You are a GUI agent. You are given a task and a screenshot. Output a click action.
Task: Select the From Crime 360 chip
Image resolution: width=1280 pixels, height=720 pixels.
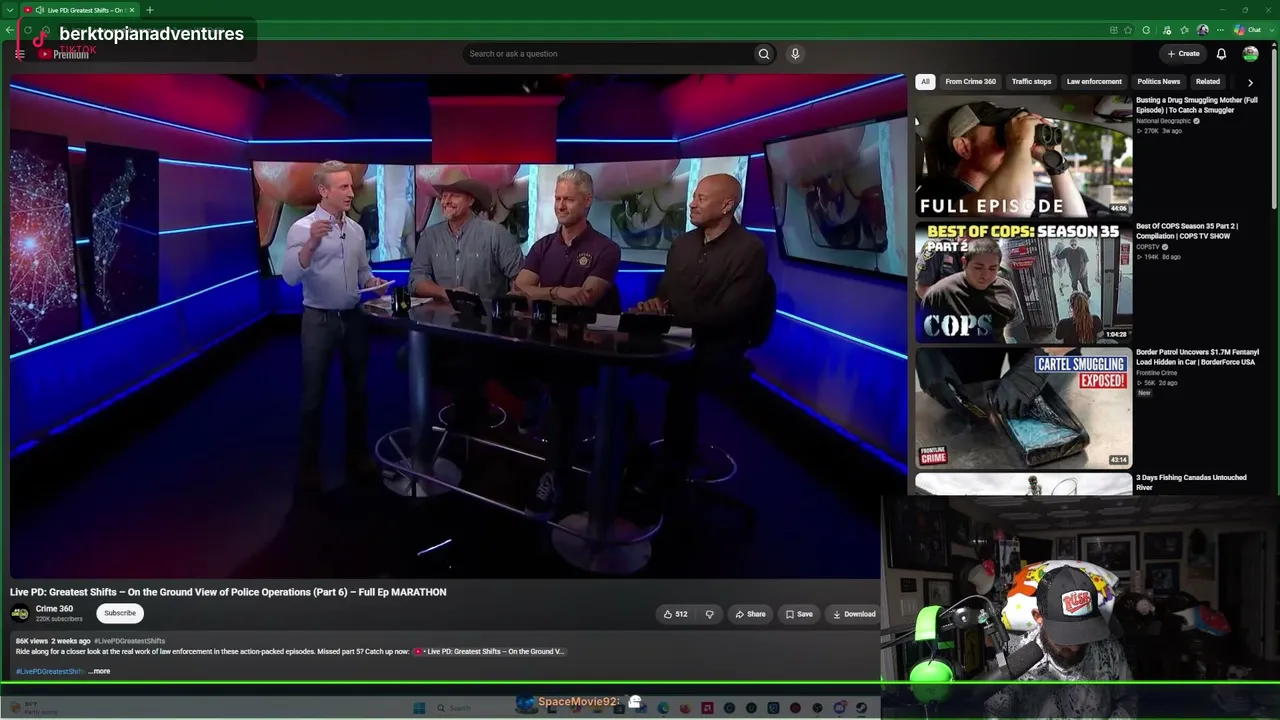[971, 82]
